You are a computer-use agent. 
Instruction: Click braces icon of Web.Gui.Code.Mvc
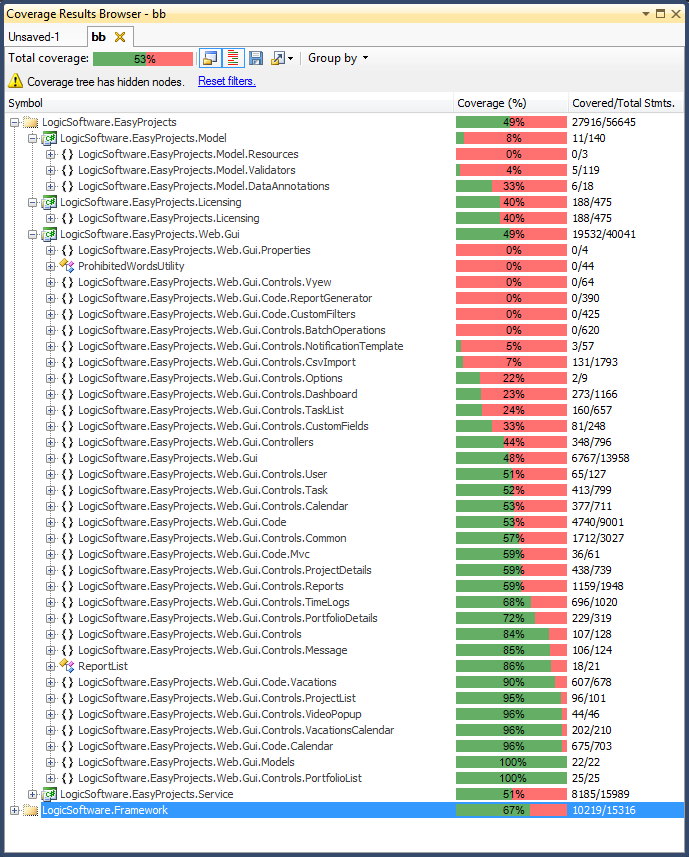tap(67, 554)
